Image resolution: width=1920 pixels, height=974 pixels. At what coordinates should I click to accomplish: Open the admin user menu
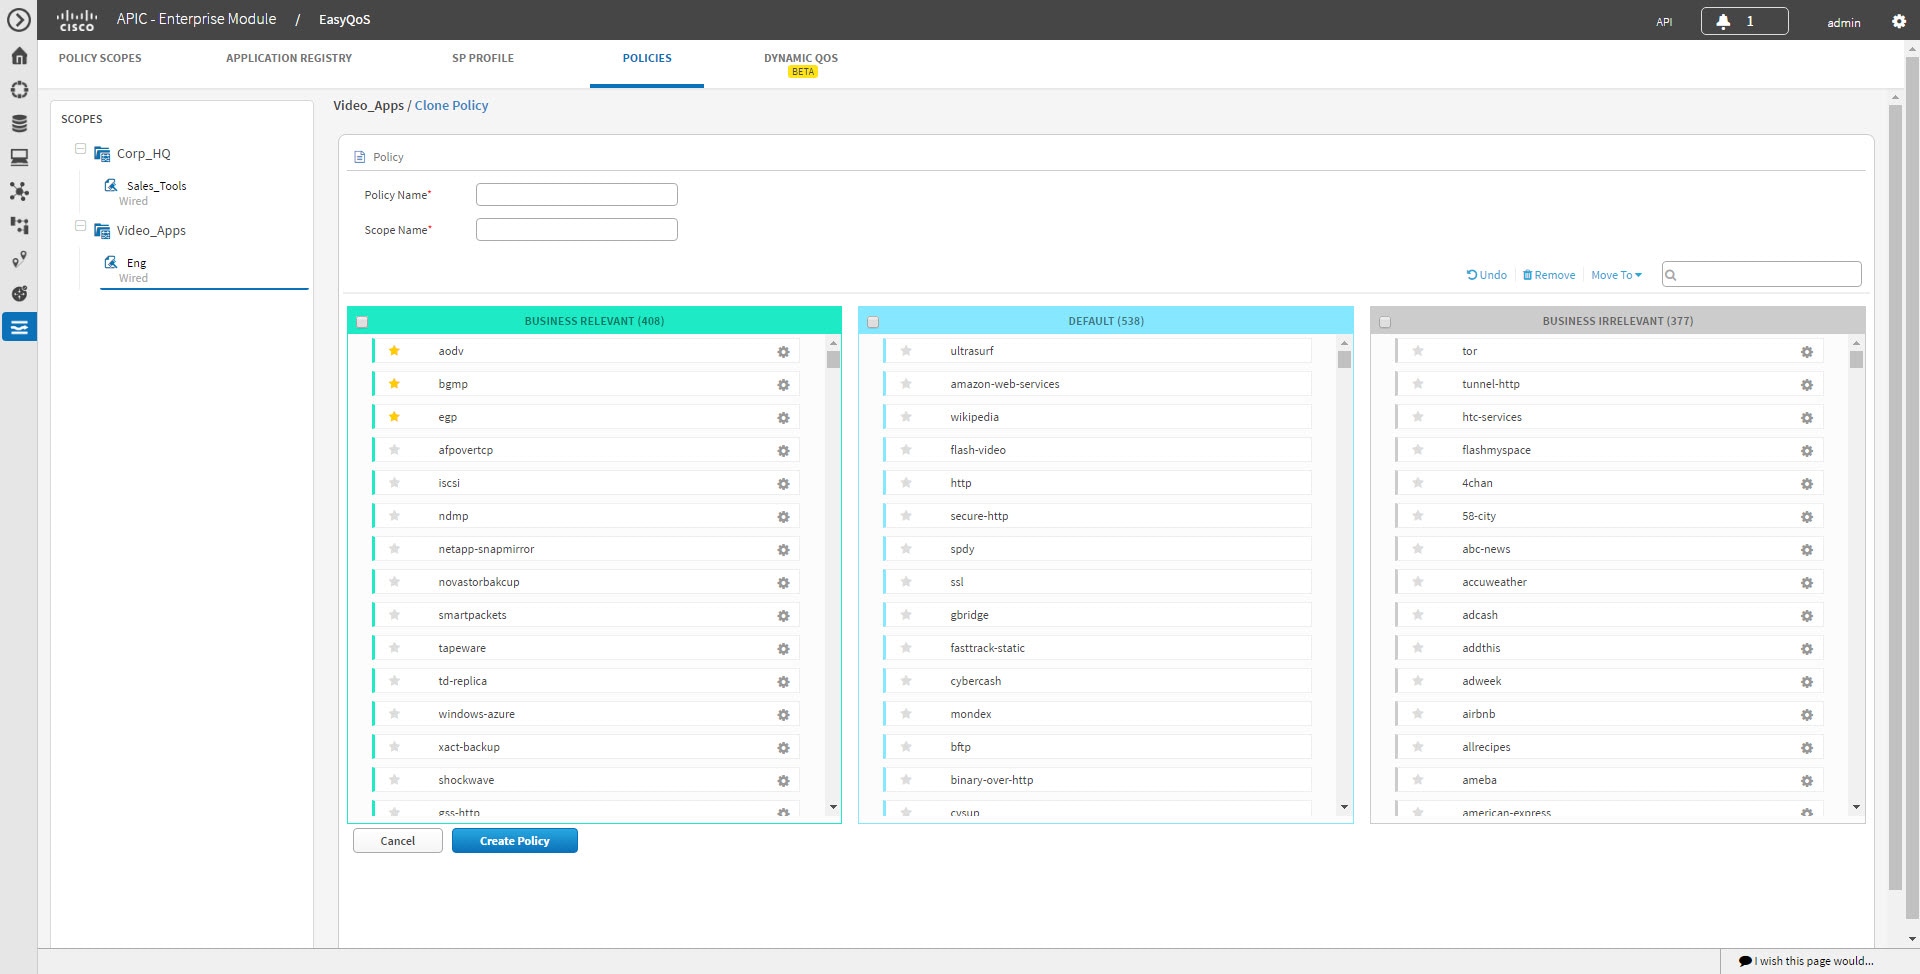(1844, 22)
